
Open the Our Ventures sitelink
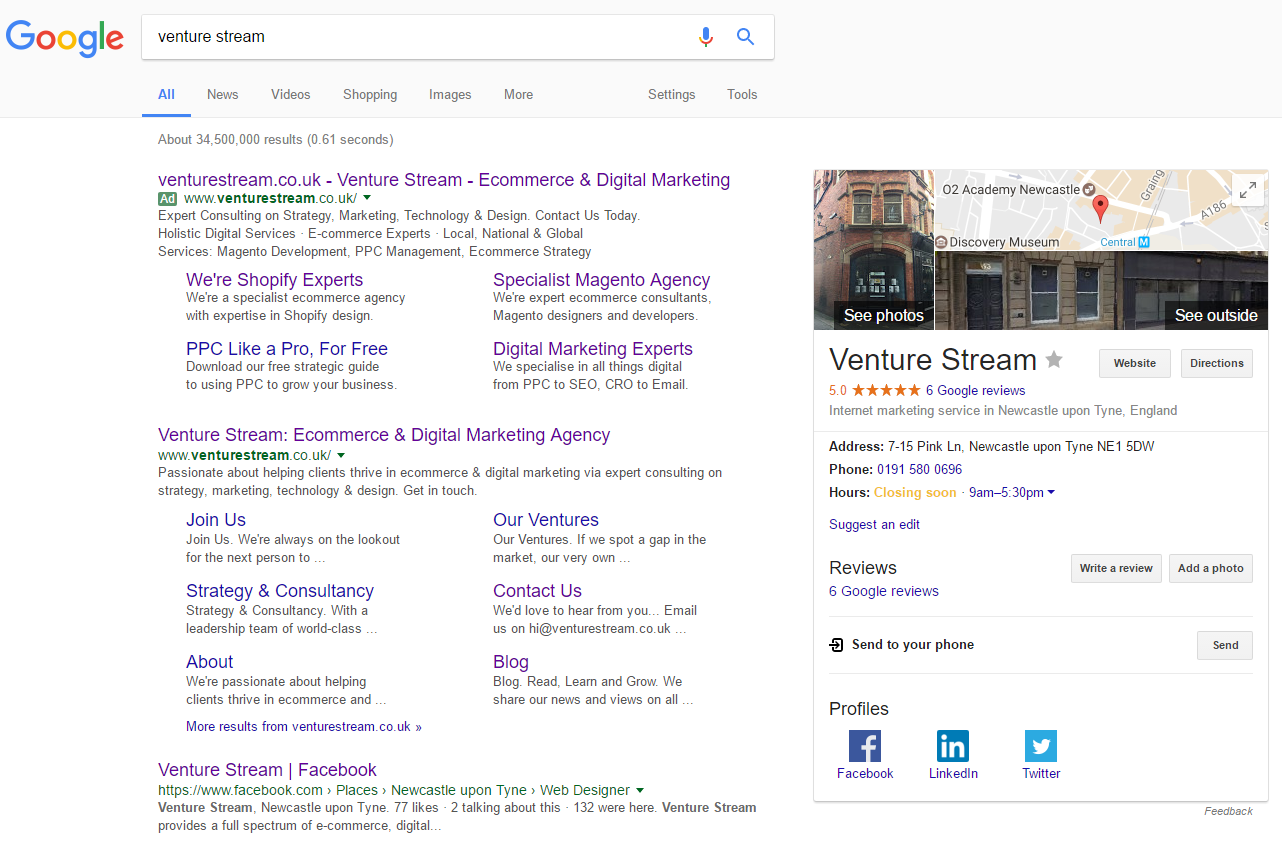click(546, 520)
